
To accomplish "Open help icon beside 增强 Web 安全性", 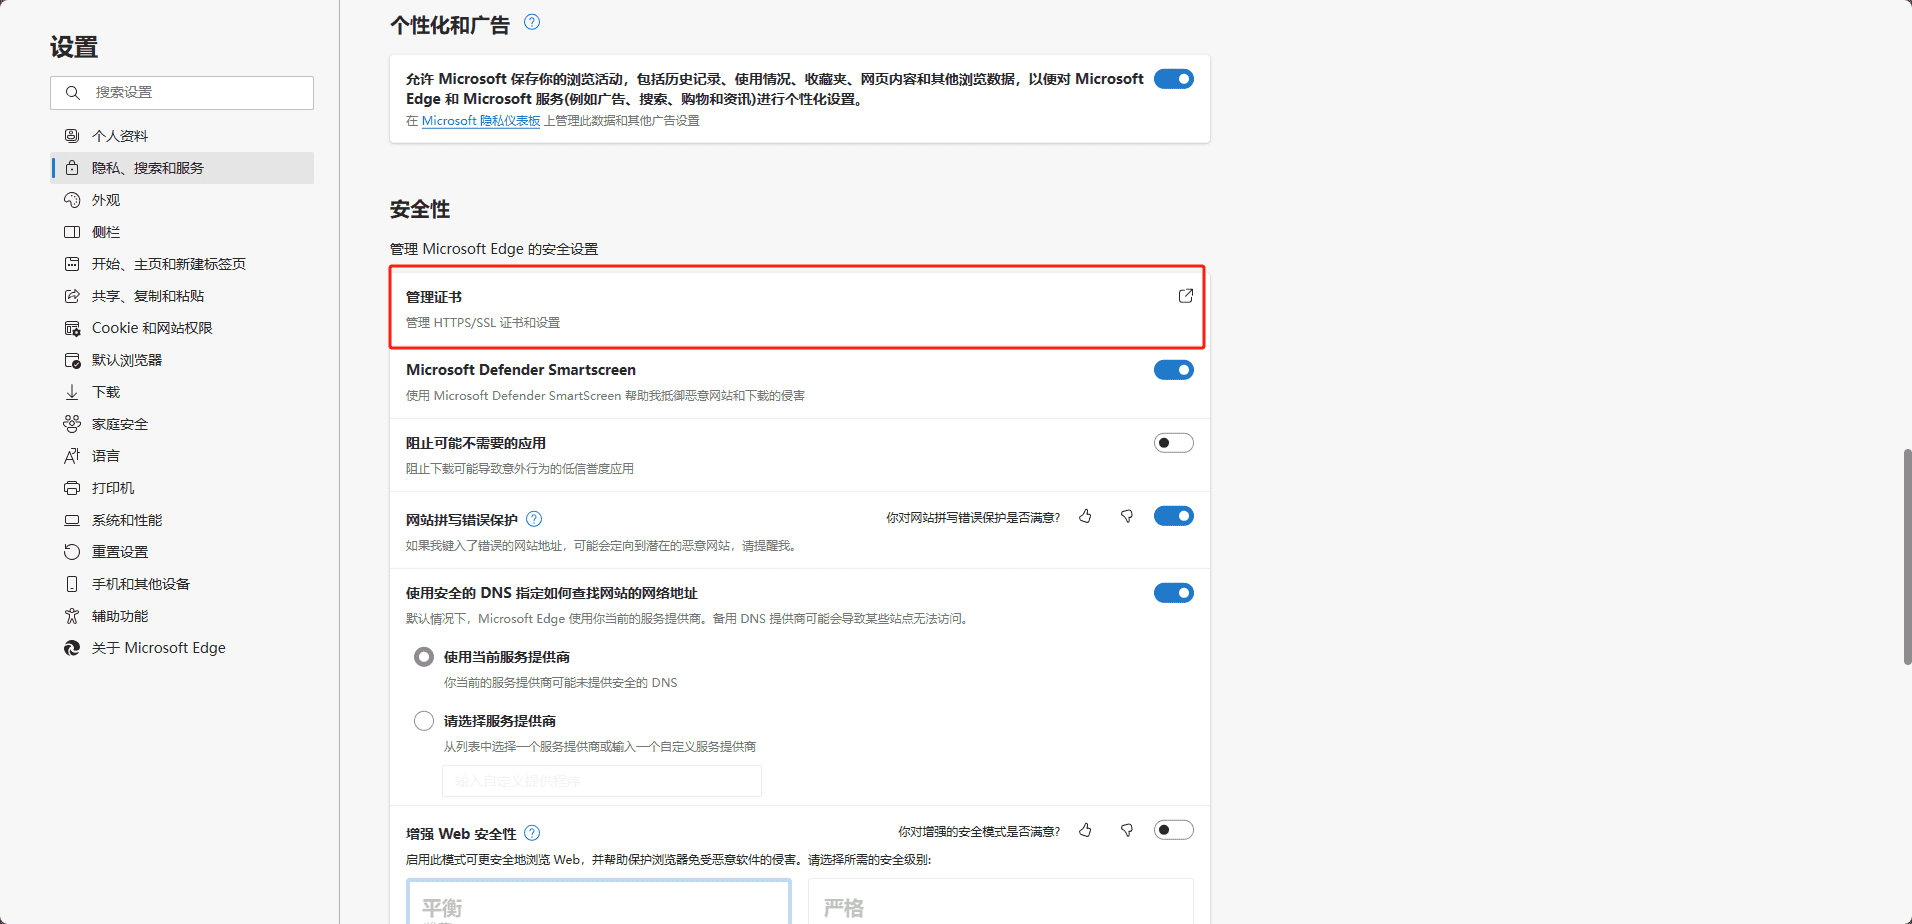I will tap(532, 833).
